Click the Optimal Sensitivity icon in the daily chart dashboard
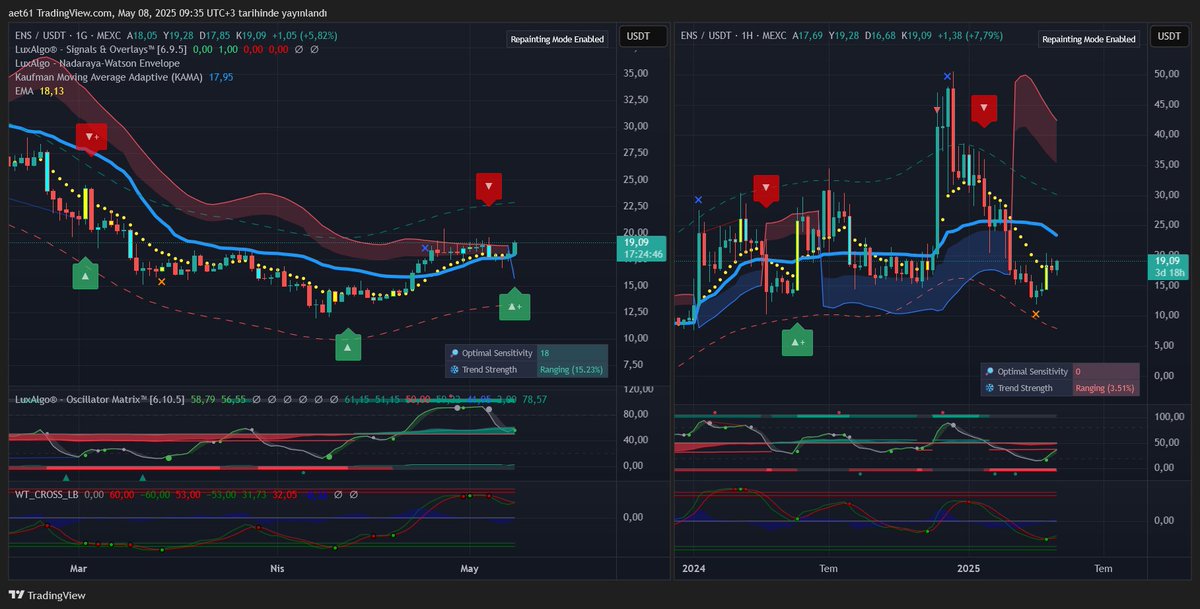The image size is (1200, 609). pyautogui.click(x=455, y=353)
